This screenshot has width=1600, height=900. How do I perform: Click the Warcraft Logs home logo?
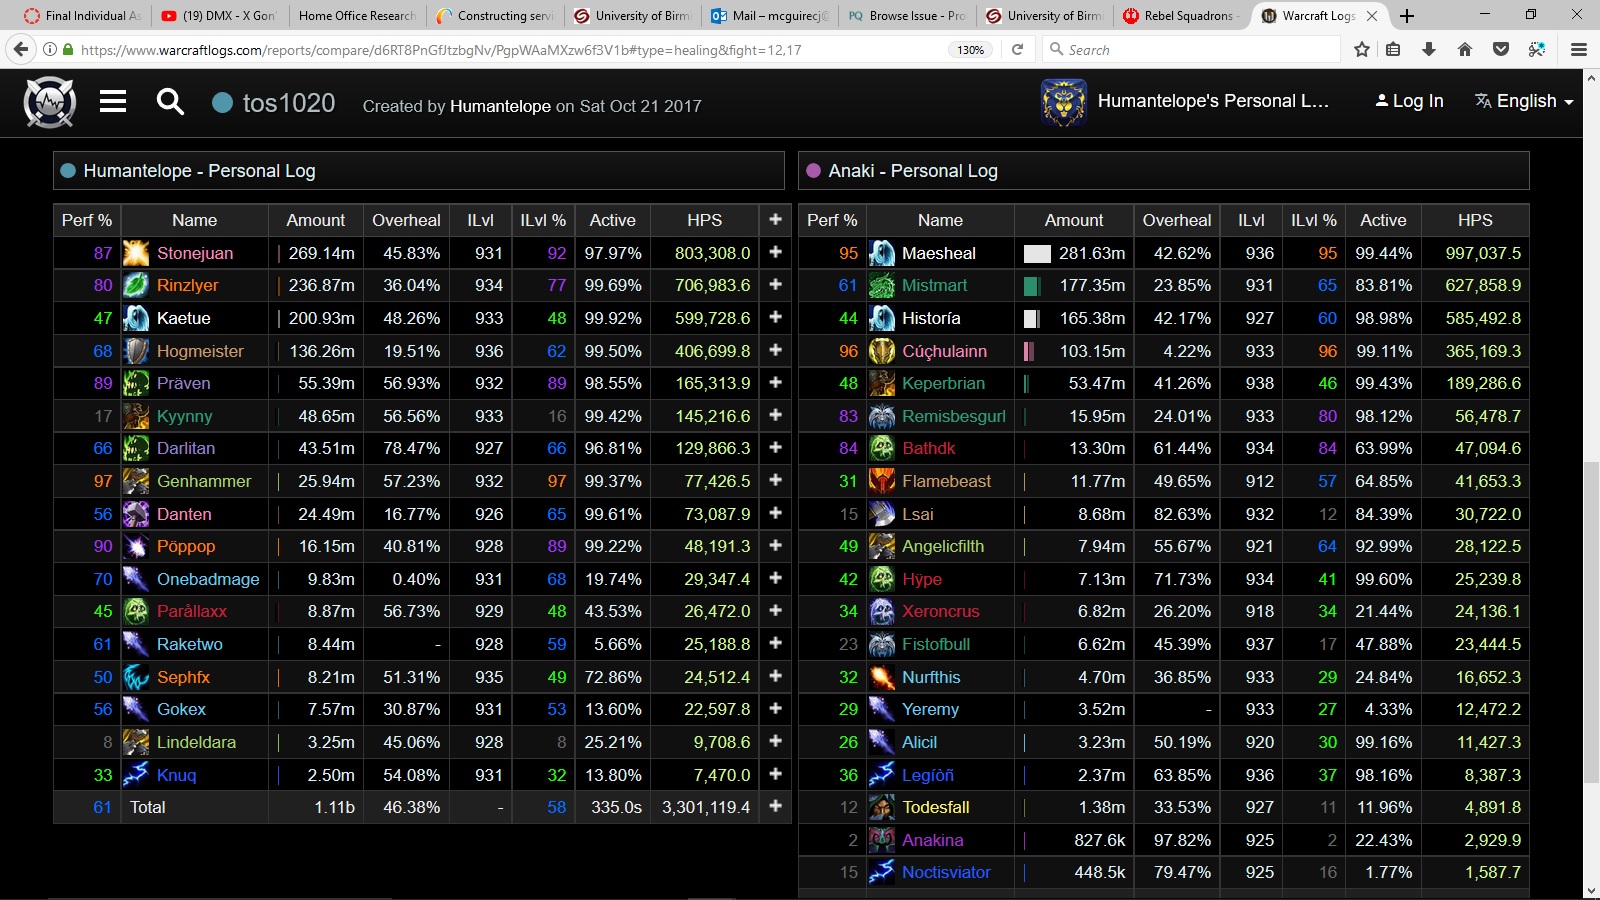pyautogui.click(x=49, y=102)
